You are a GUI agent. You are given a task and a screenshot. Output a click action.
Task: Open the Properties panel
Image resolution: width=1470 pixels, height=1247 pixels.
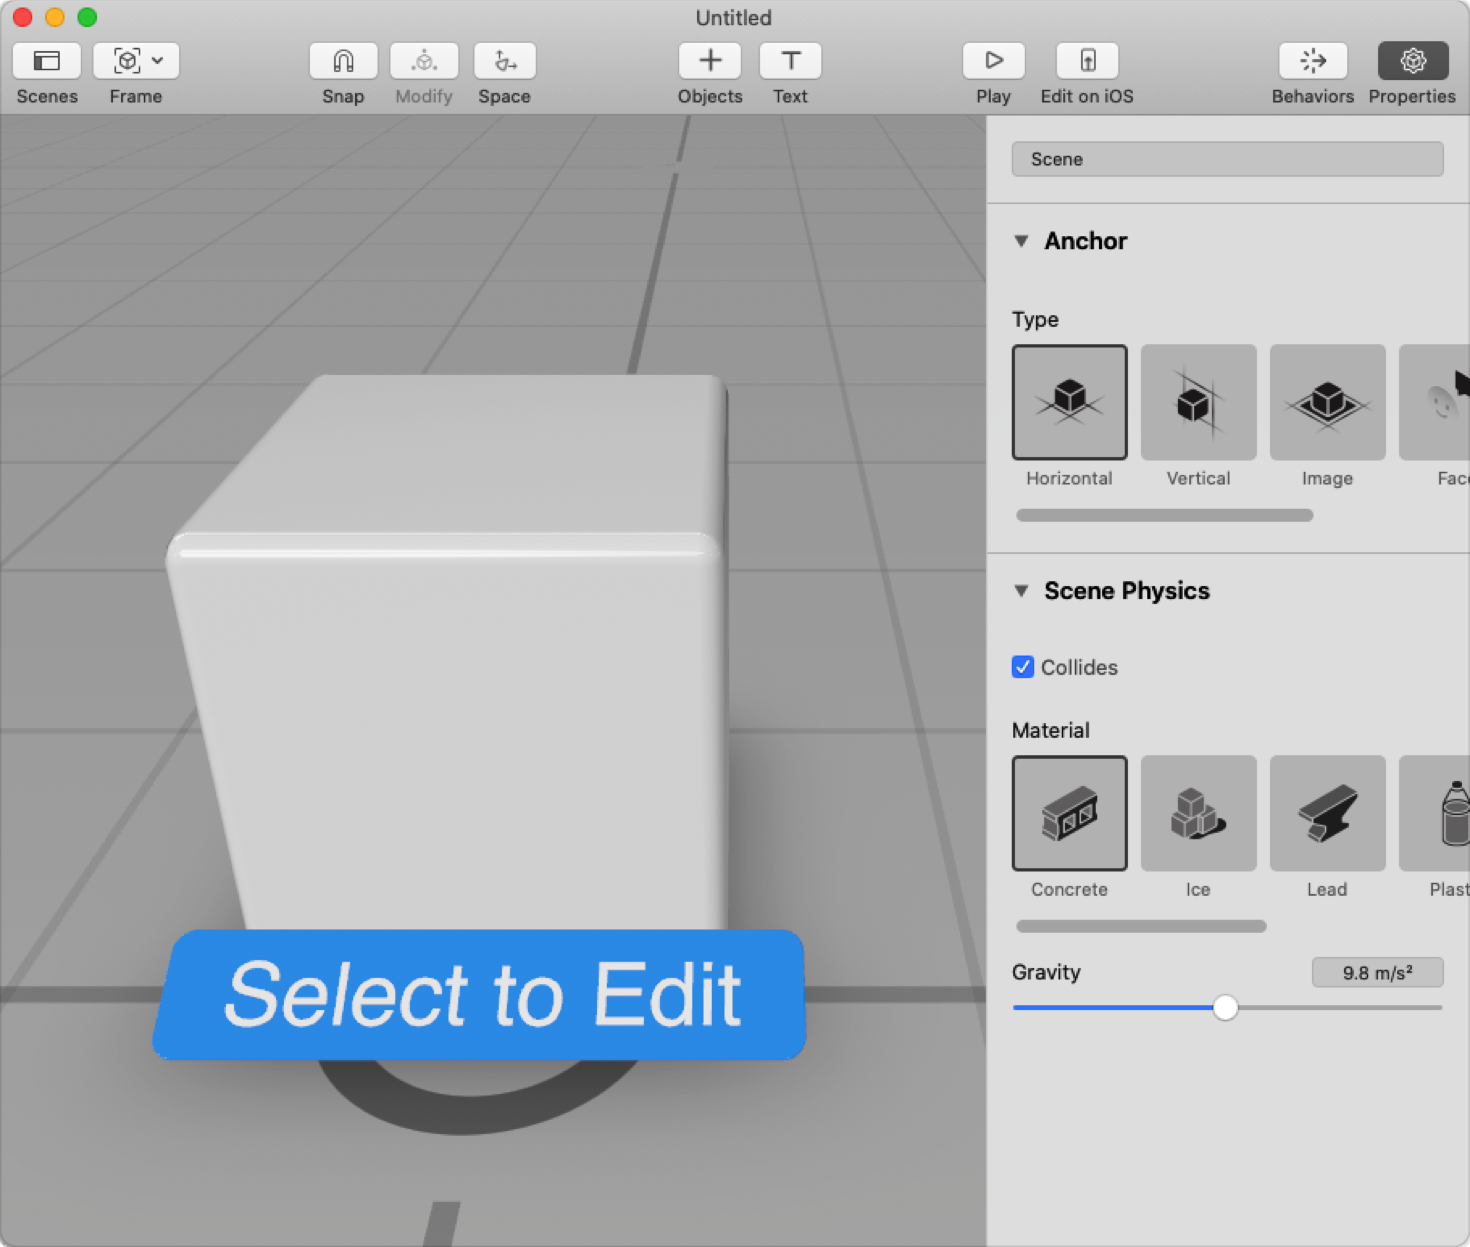(1412, 60)
